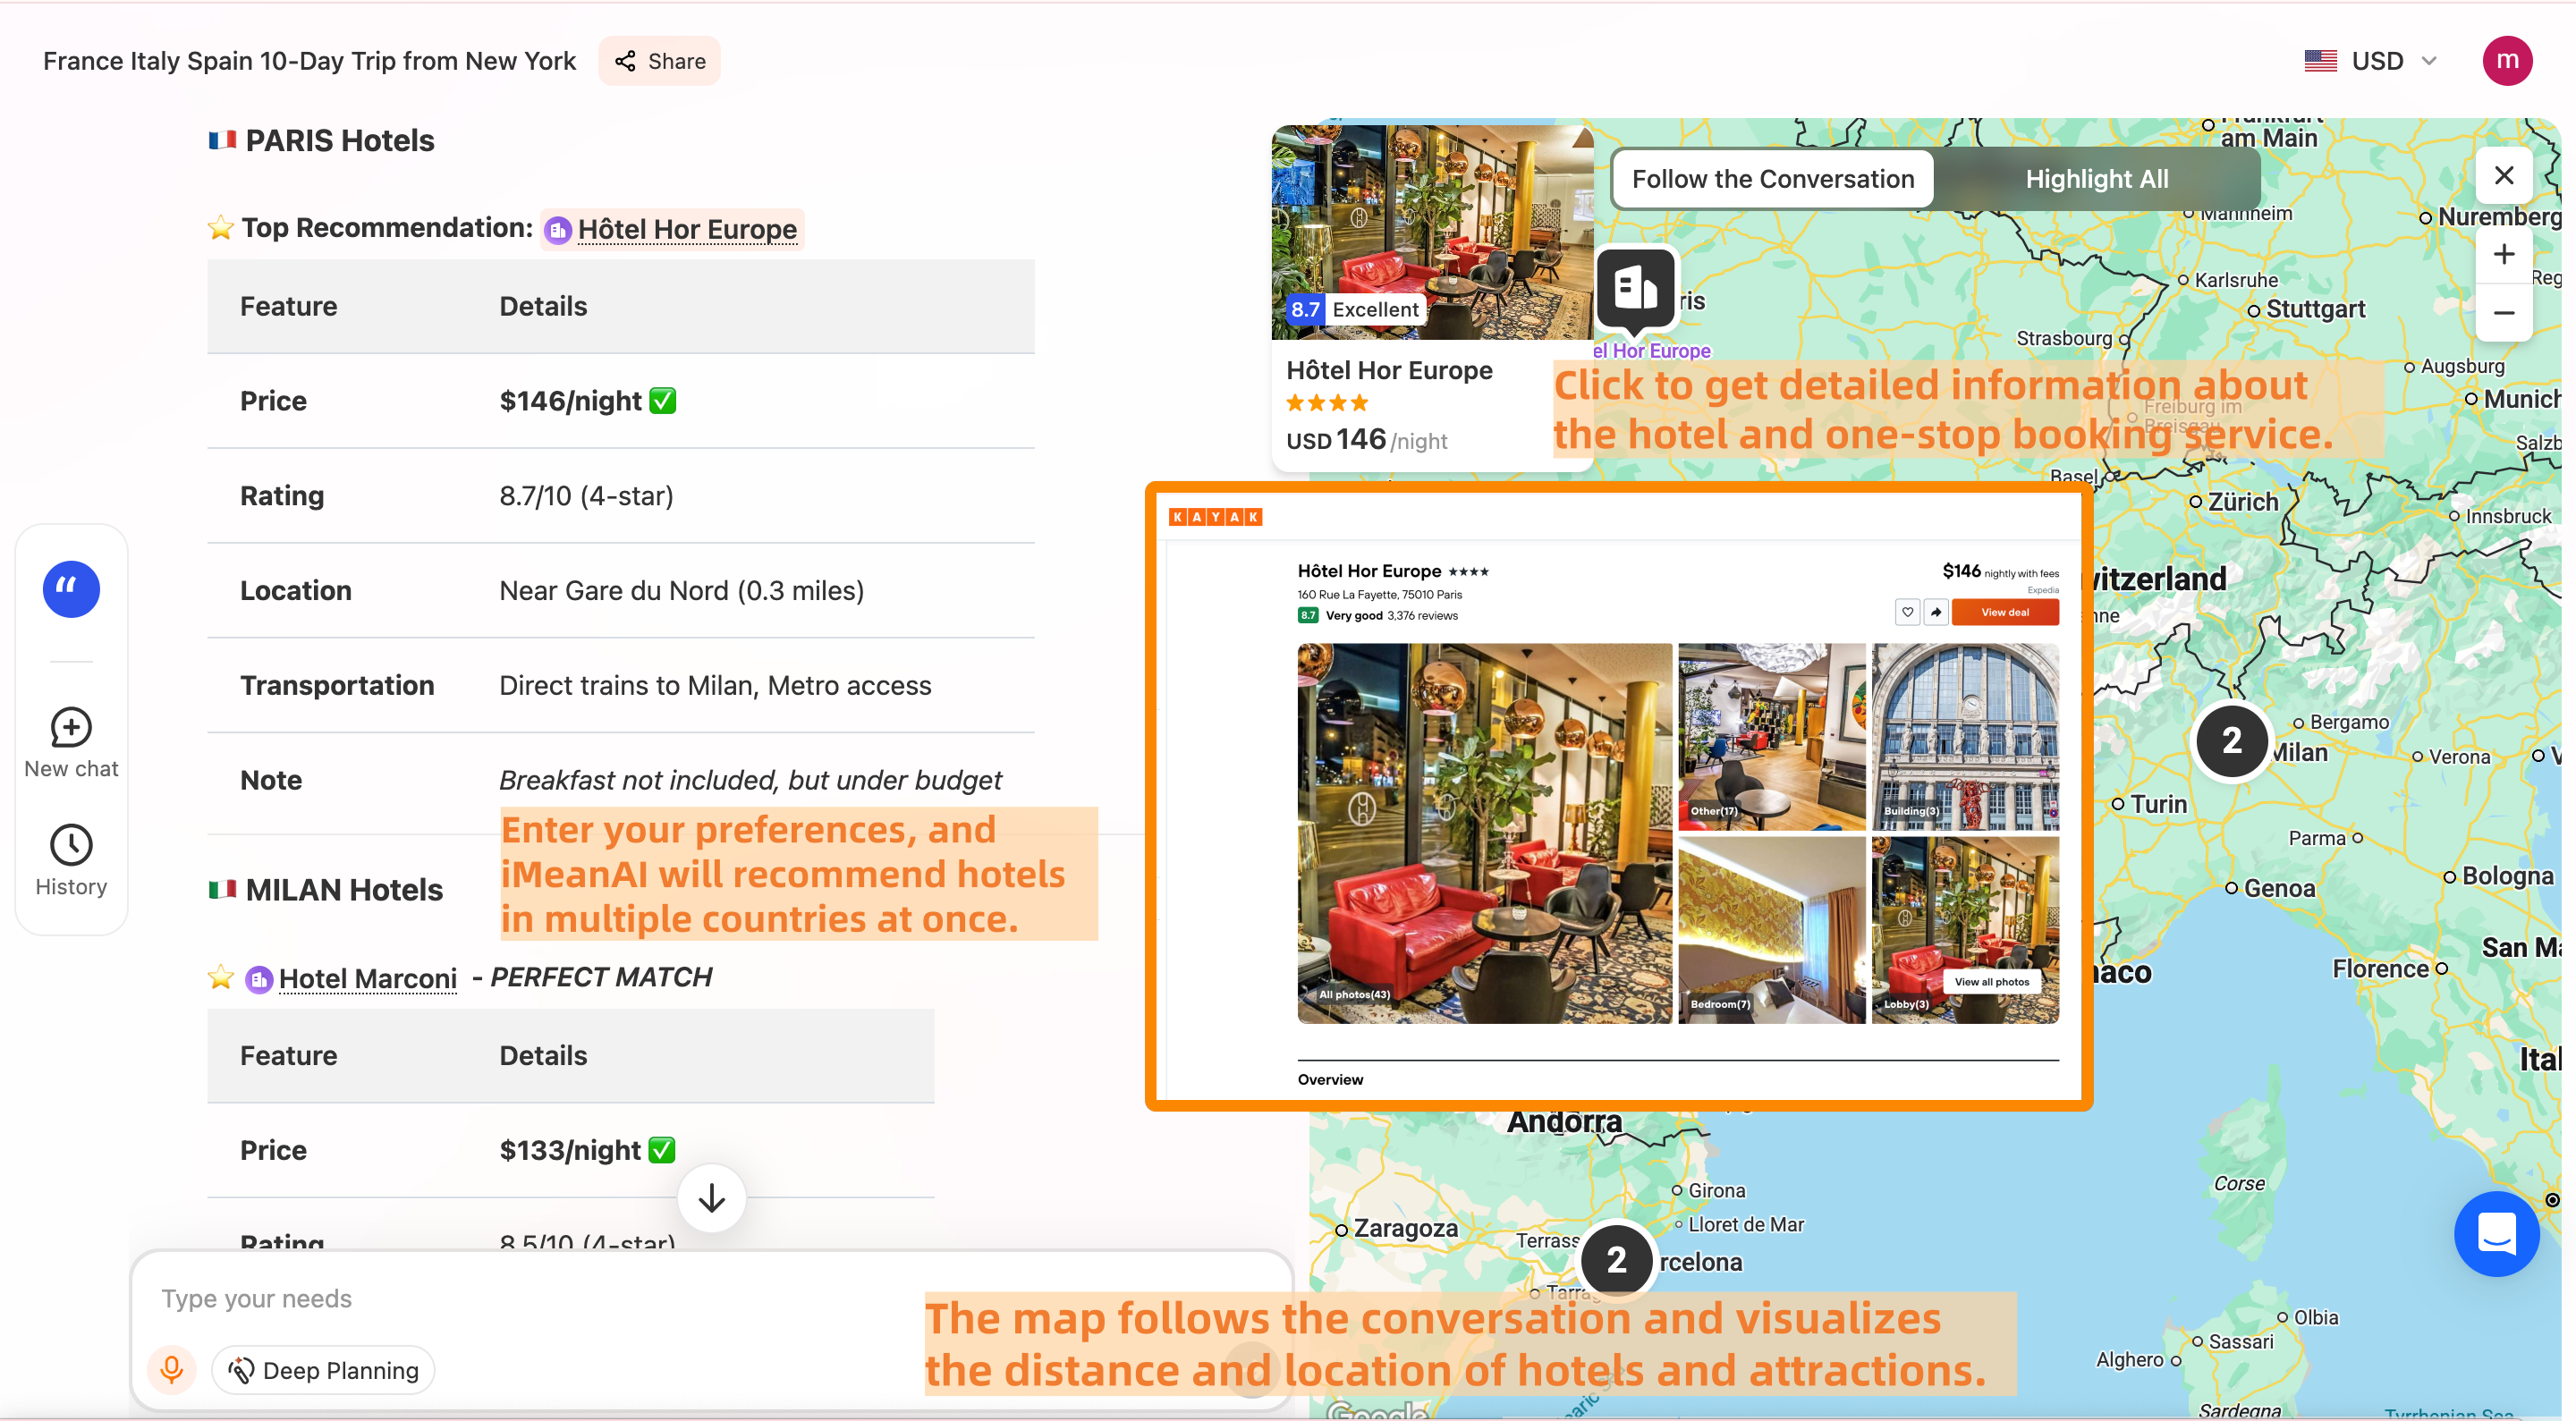Click the US flag currency icon

pyautogui.click(x=2320, y=61)
